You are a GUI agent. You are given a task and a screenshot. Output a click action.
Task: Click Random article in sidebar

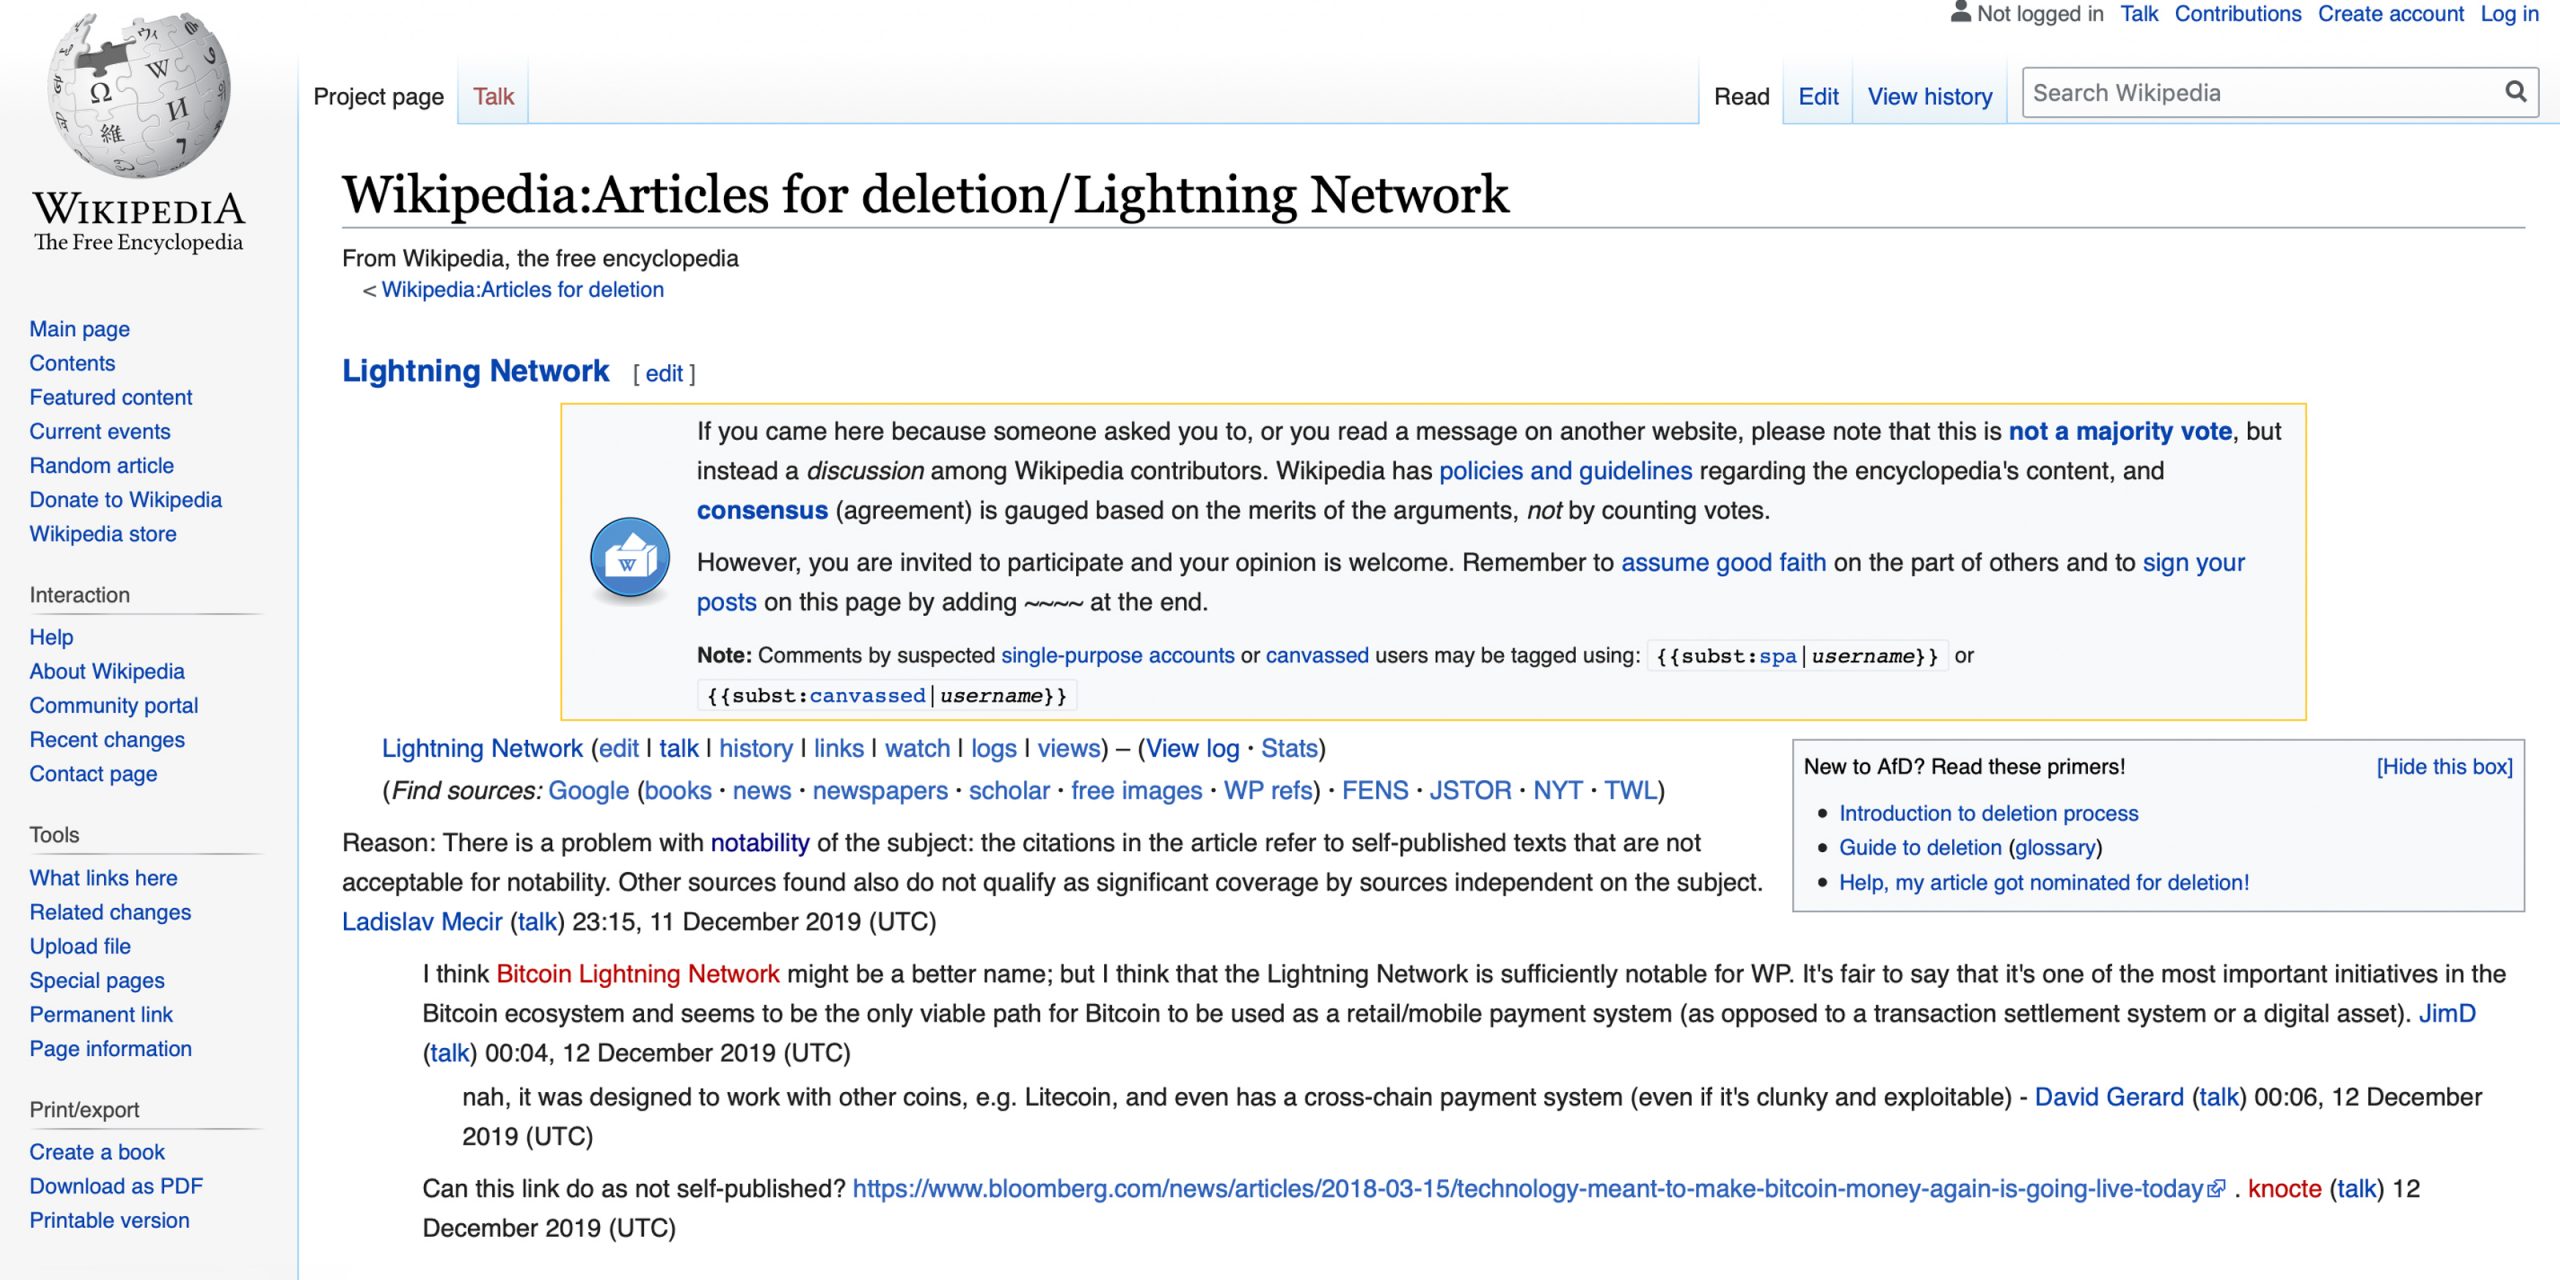click(x=101, y=465)
